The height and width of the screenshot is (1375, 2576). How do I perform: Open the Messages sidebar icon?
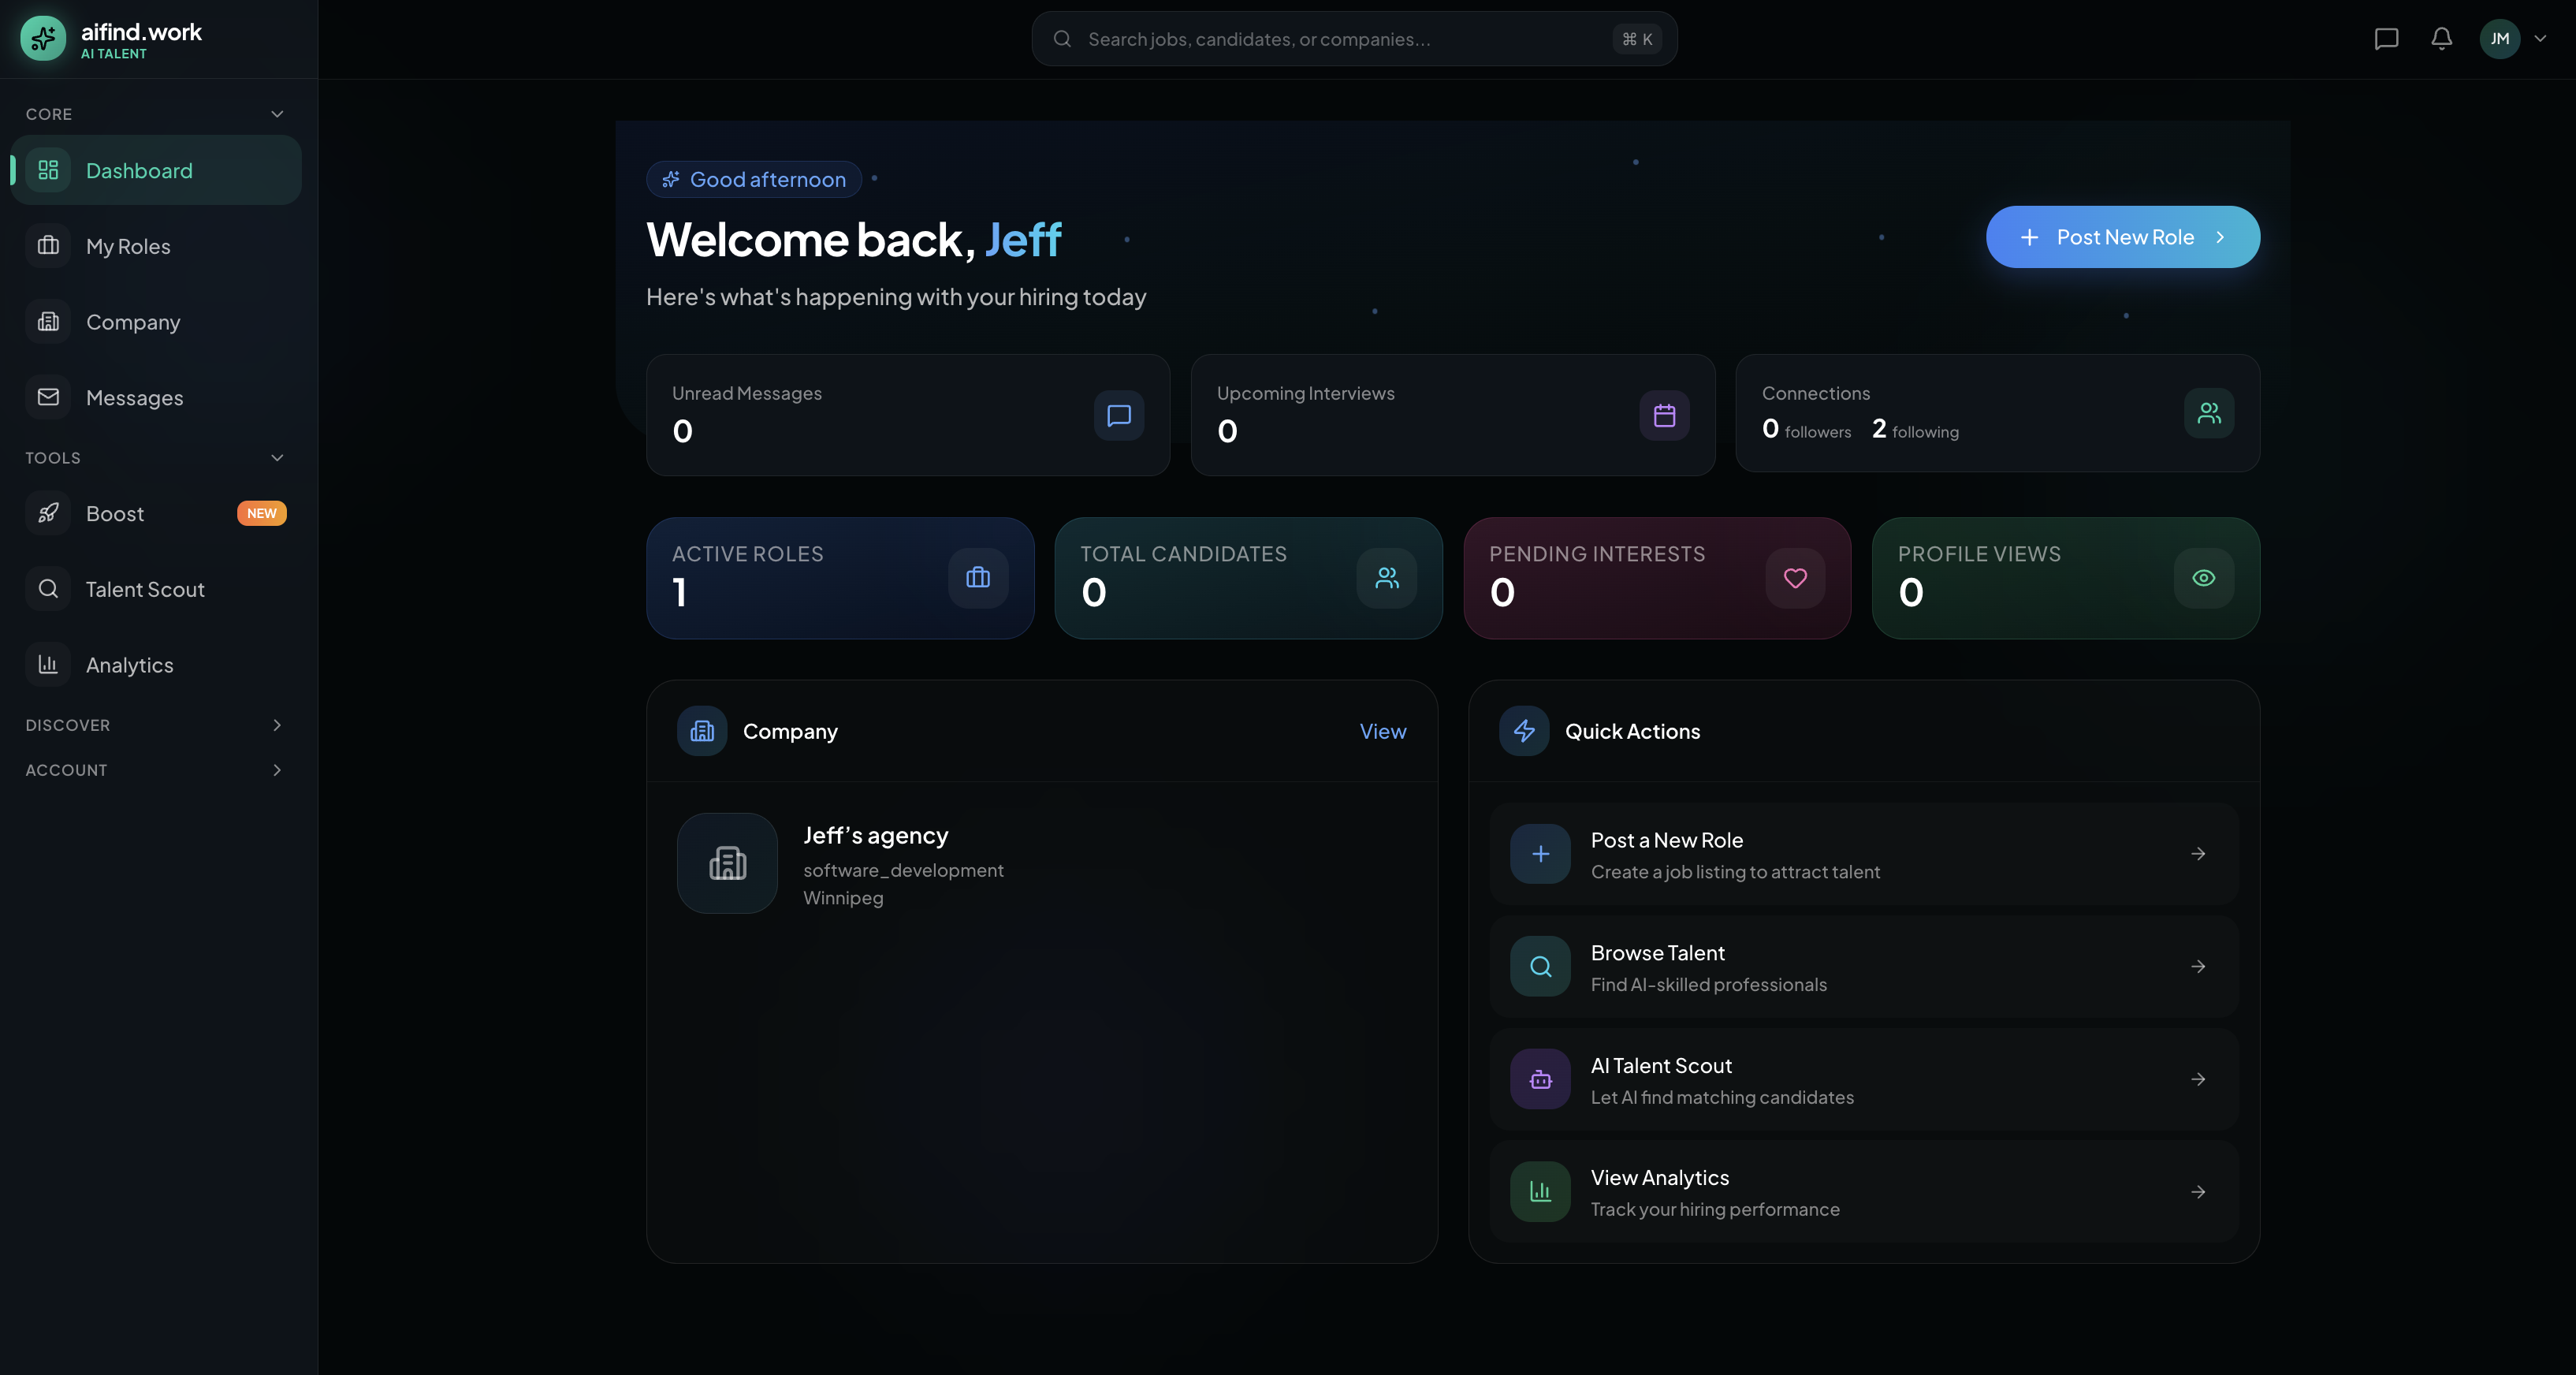[x=48, y=397]
